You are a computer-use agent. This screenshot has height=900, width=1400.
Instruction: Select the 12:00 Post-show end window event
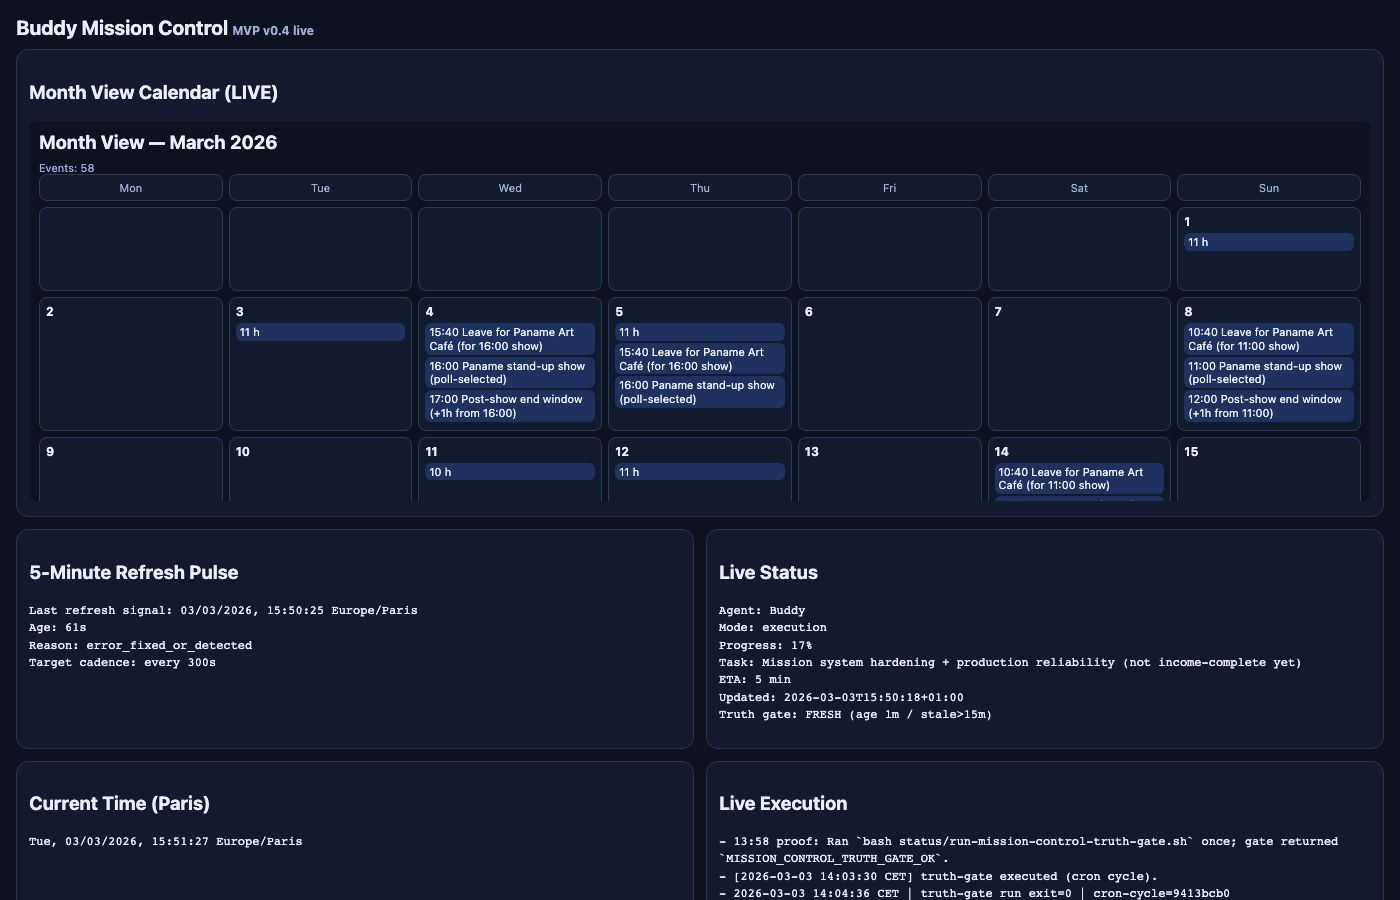point(1268,406)
